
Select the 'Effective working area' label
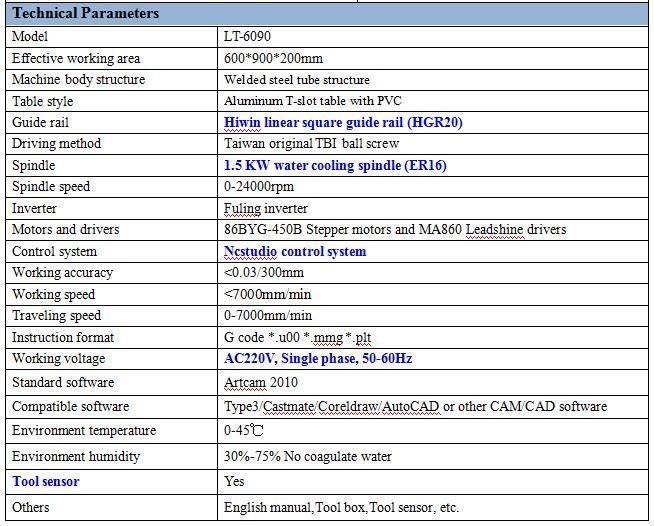pos(76,58)
